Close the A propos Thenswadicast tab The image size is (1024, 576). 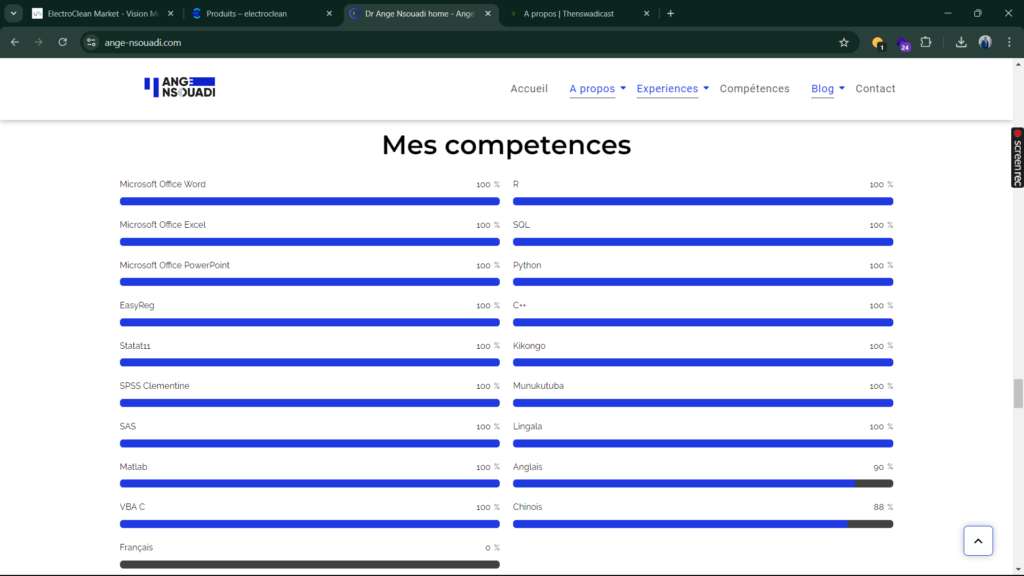click(x=647, y=13)
